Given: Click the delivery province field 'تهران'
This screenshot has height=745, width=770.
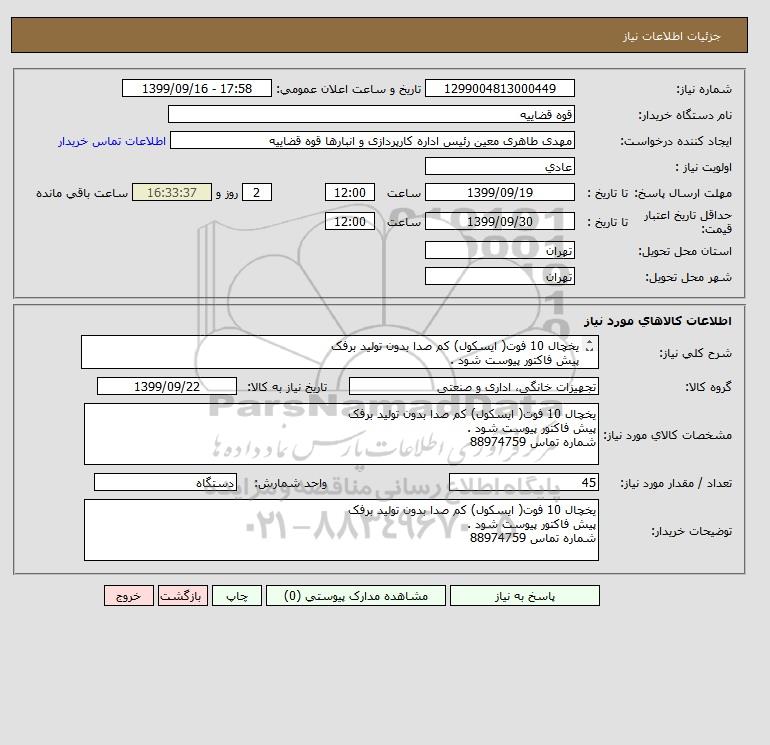Looking at the screenshot, I should pos(499,250).
